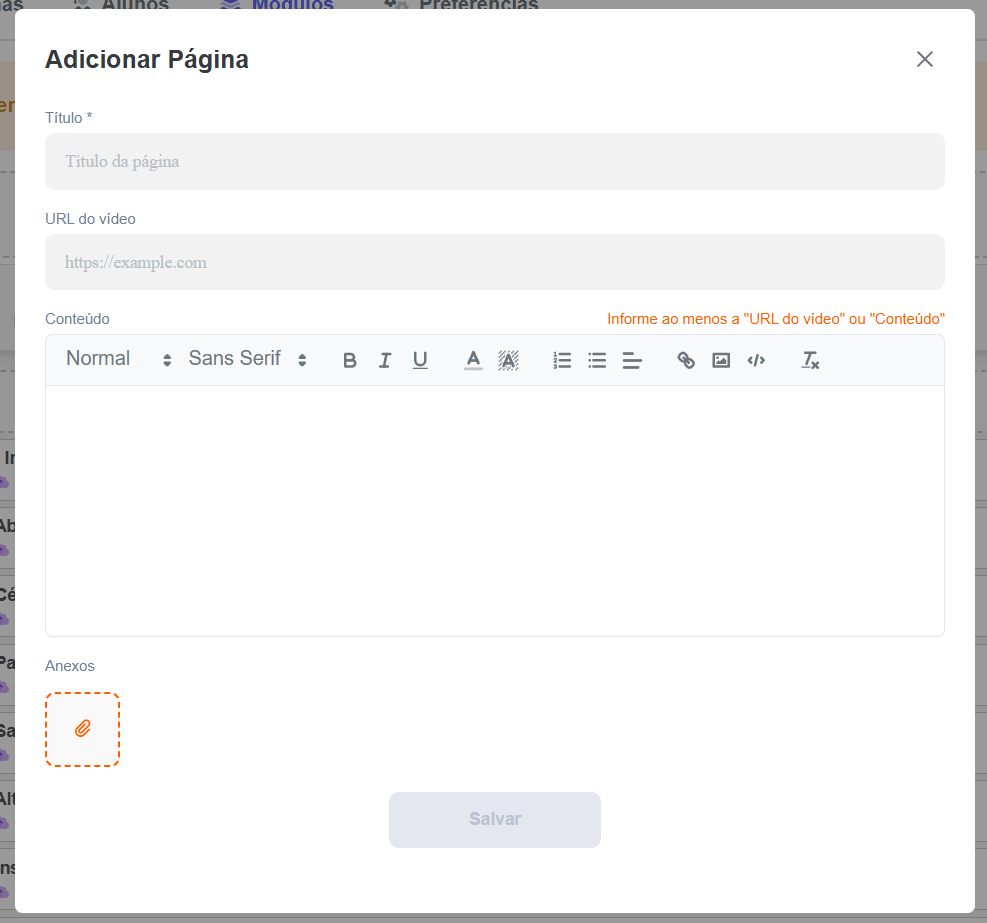Image resolution: width=987 pixels, height=923 pixels.
Task: Insert a code block
Action: (756, 360)
